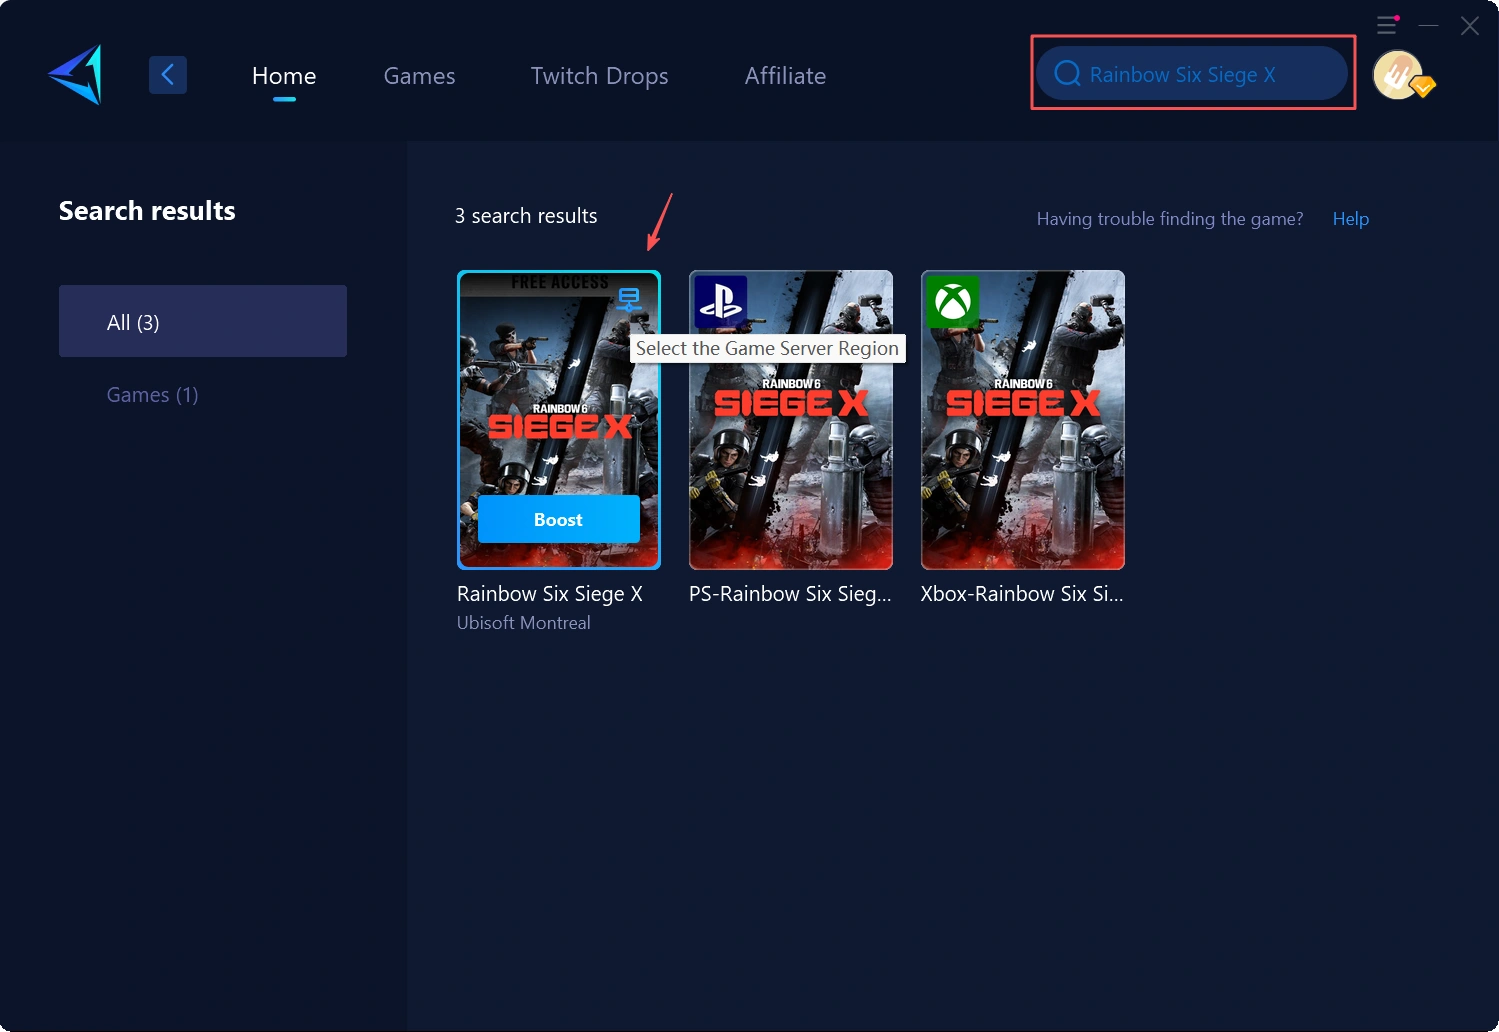Open the Games tab
Viewport: 1499px width, 1032px height.
[419, 76]
